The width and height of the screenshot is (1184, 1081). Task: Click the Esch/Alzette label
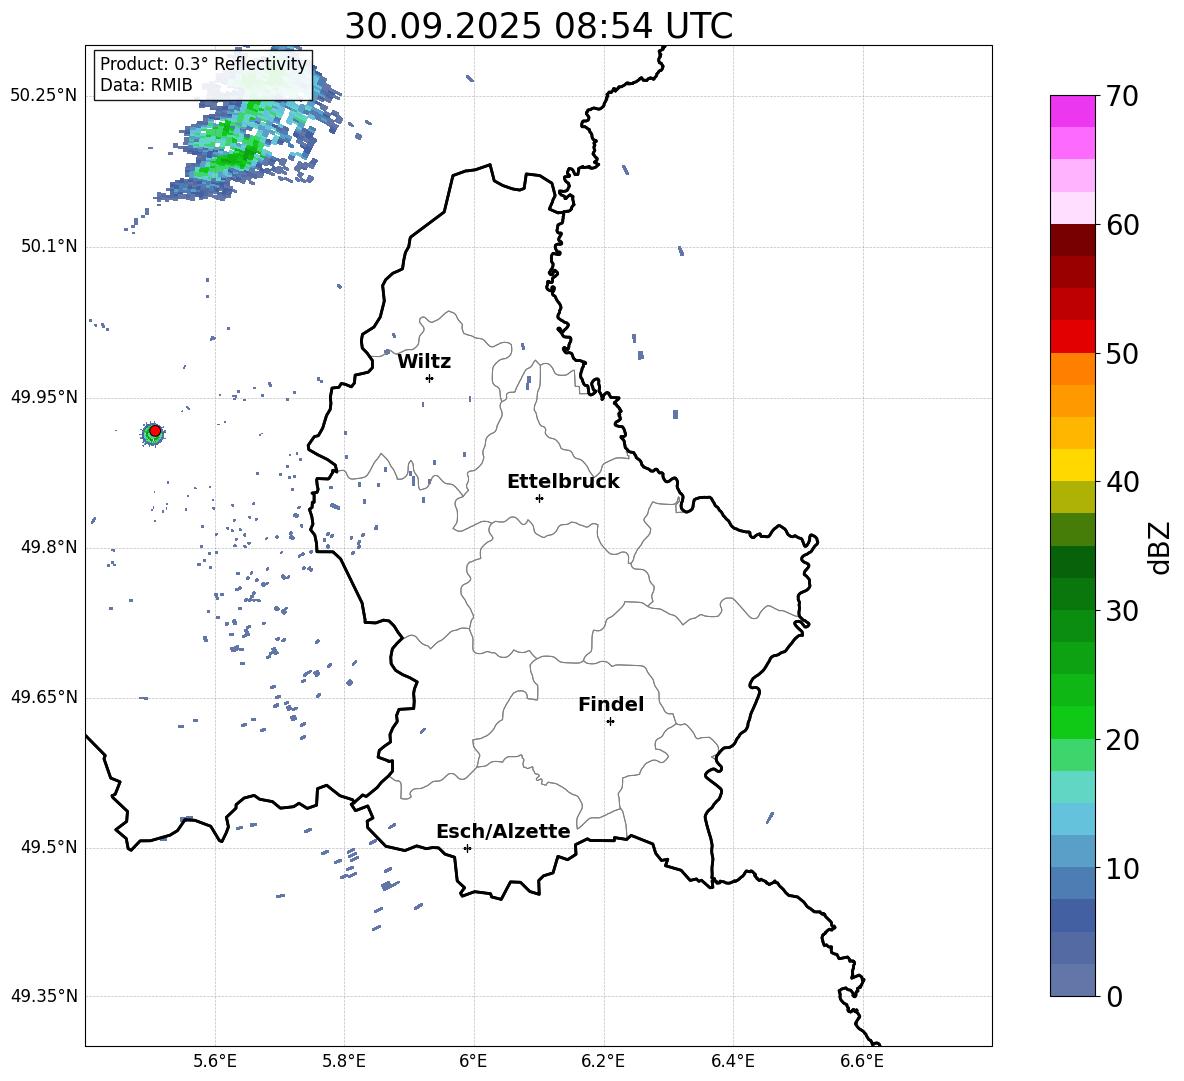[503, 831]
